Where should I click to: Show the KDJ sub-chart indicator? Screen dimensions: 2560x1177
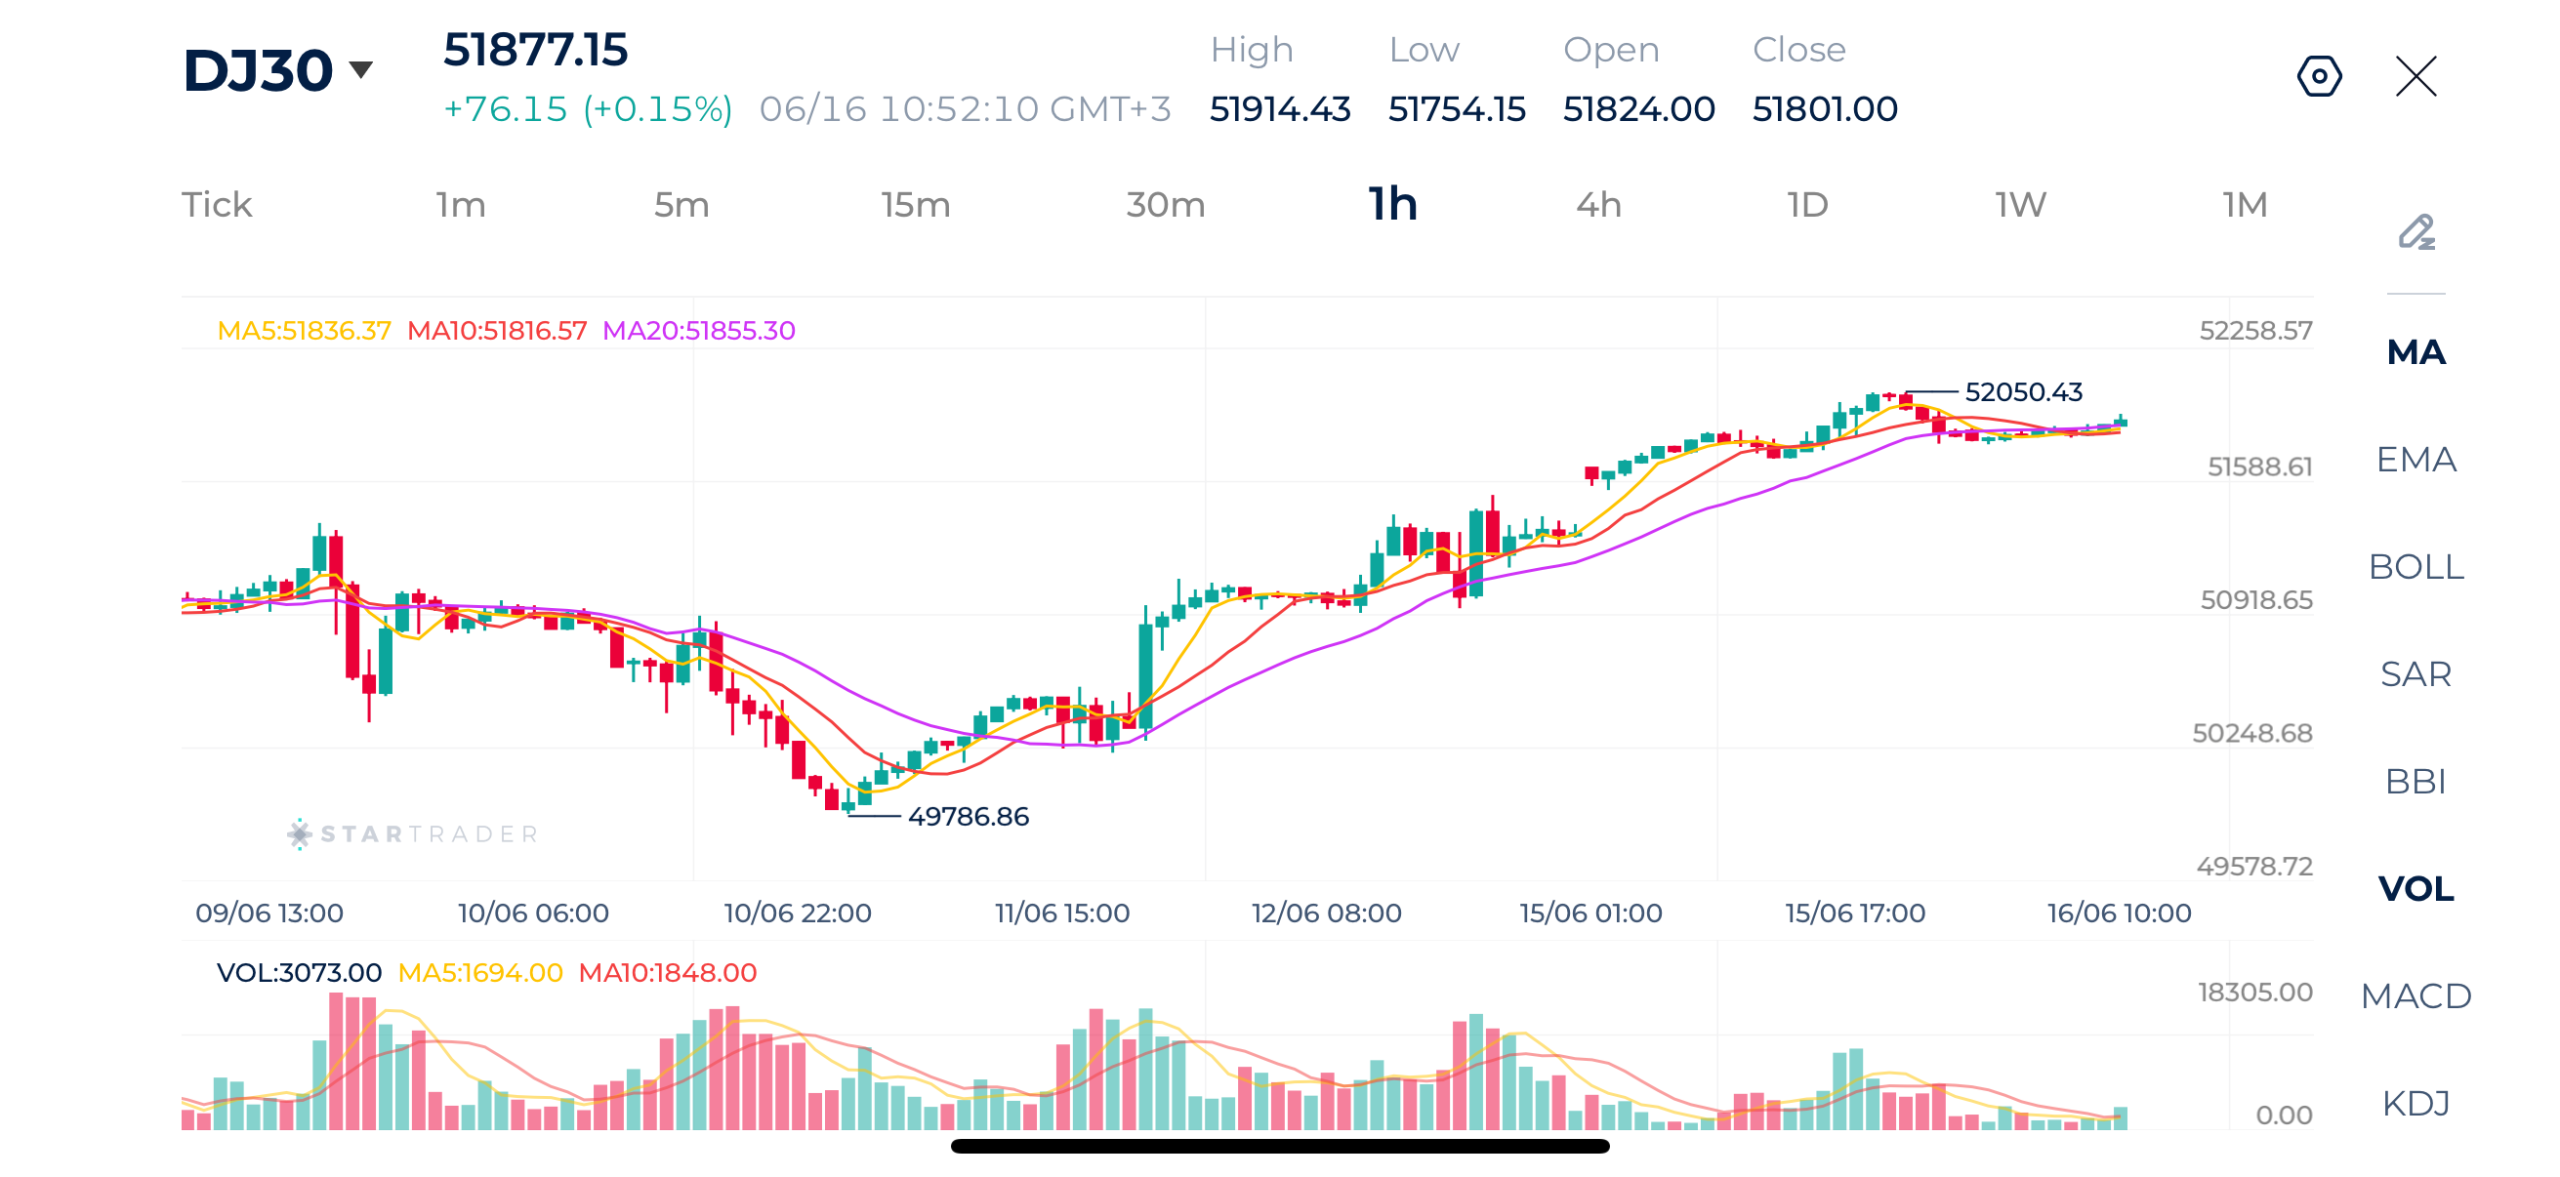coord(2415,1102)
